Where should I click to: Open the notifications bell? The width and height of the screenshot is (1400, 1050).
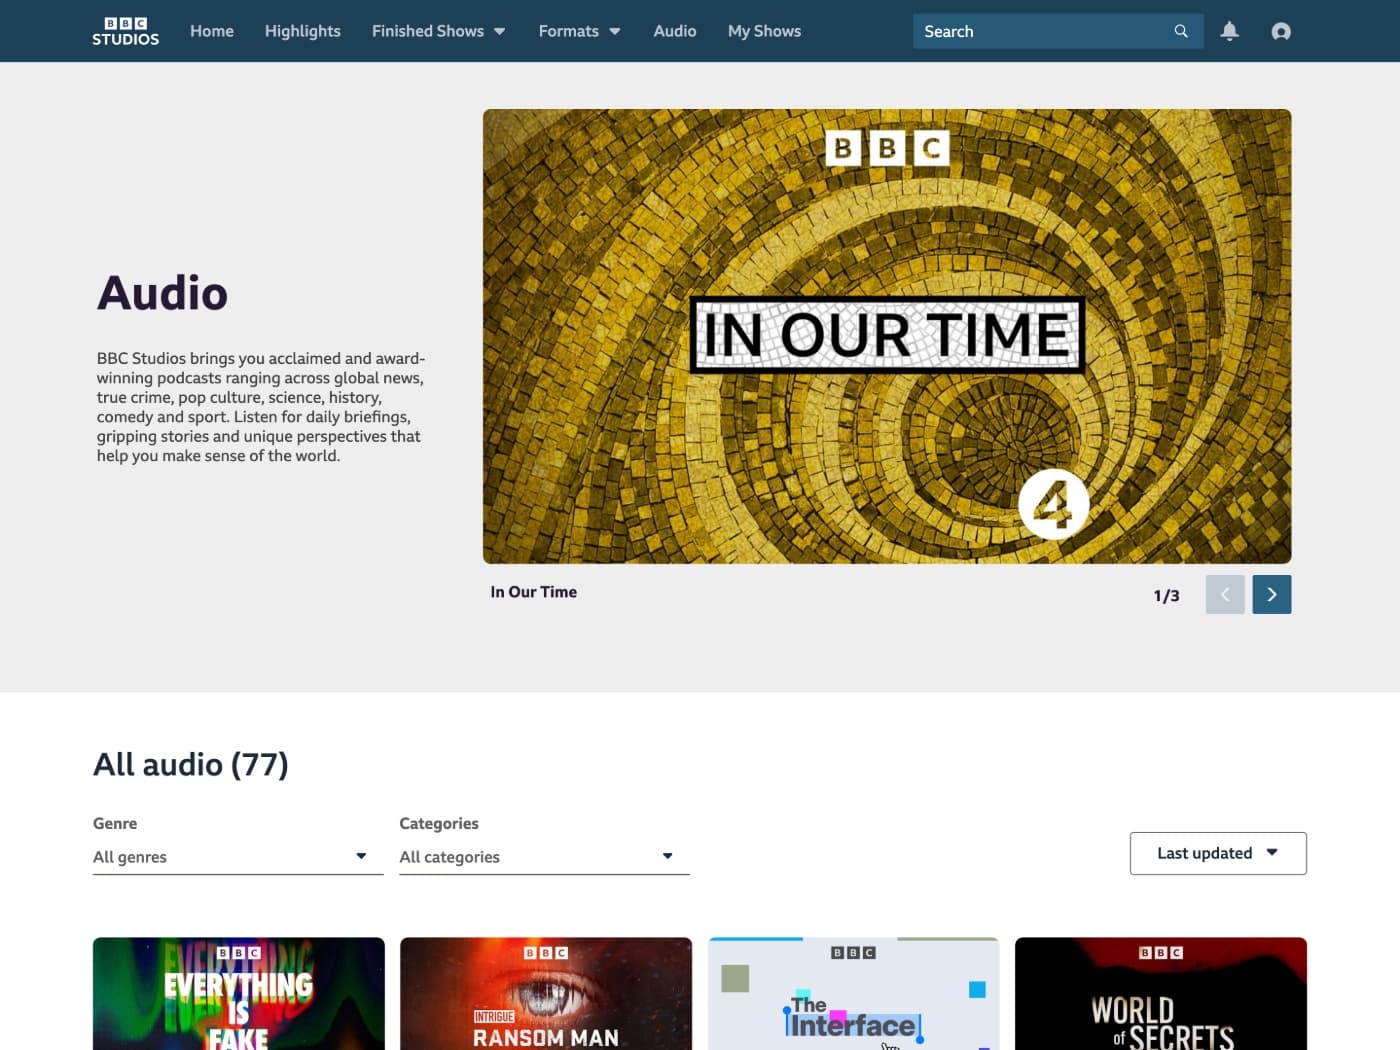point(1230,31)
